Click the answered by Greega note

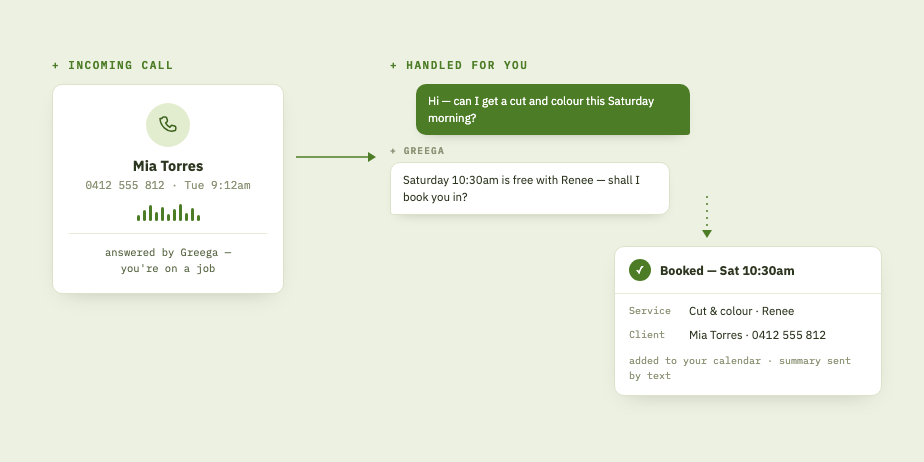click(x=168, y=260)
